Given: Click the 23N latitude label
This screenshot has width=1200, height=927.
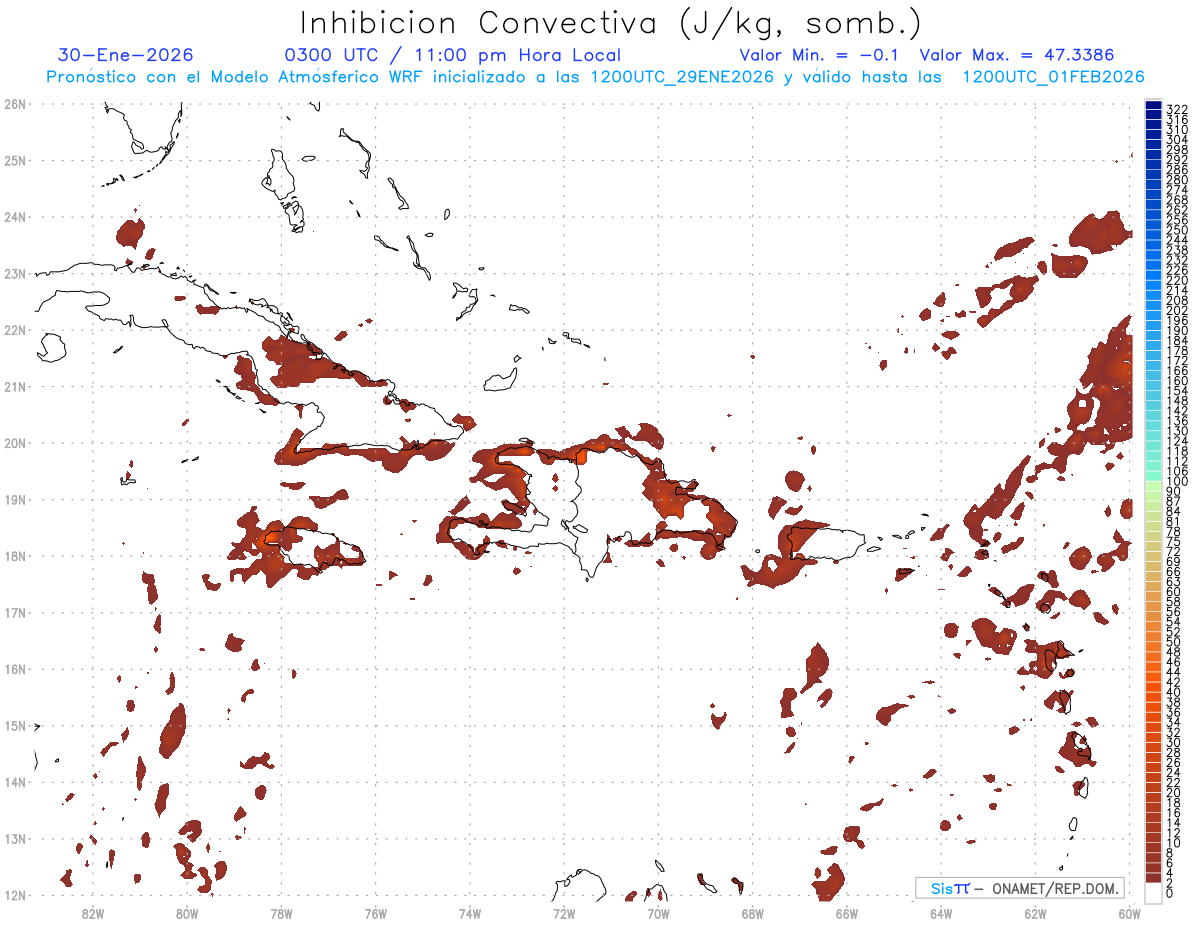Looking at the screenshot, I should [15, 273].
